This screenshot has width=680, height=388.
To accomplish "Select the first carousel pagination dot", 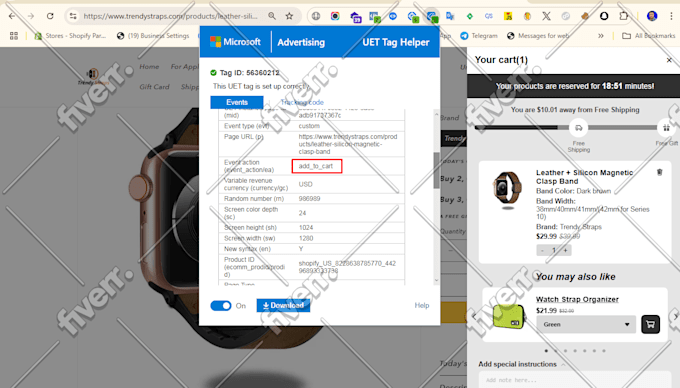I will (546, 351).
